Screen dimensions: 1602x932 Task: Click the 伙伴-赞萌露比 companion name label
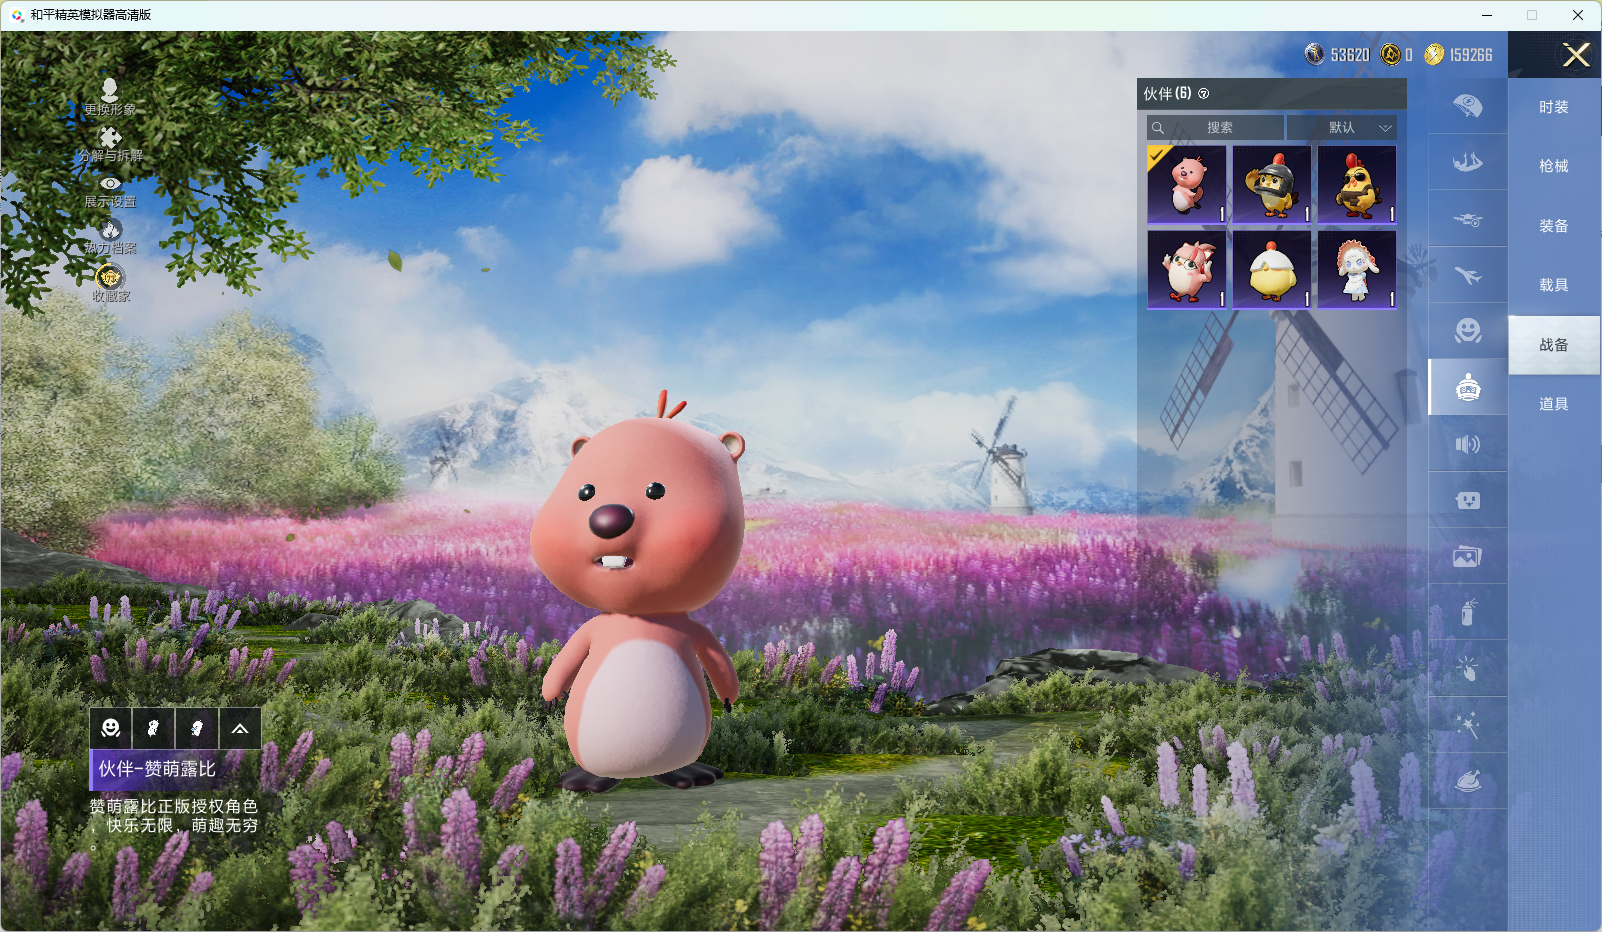tap(157, 769)
